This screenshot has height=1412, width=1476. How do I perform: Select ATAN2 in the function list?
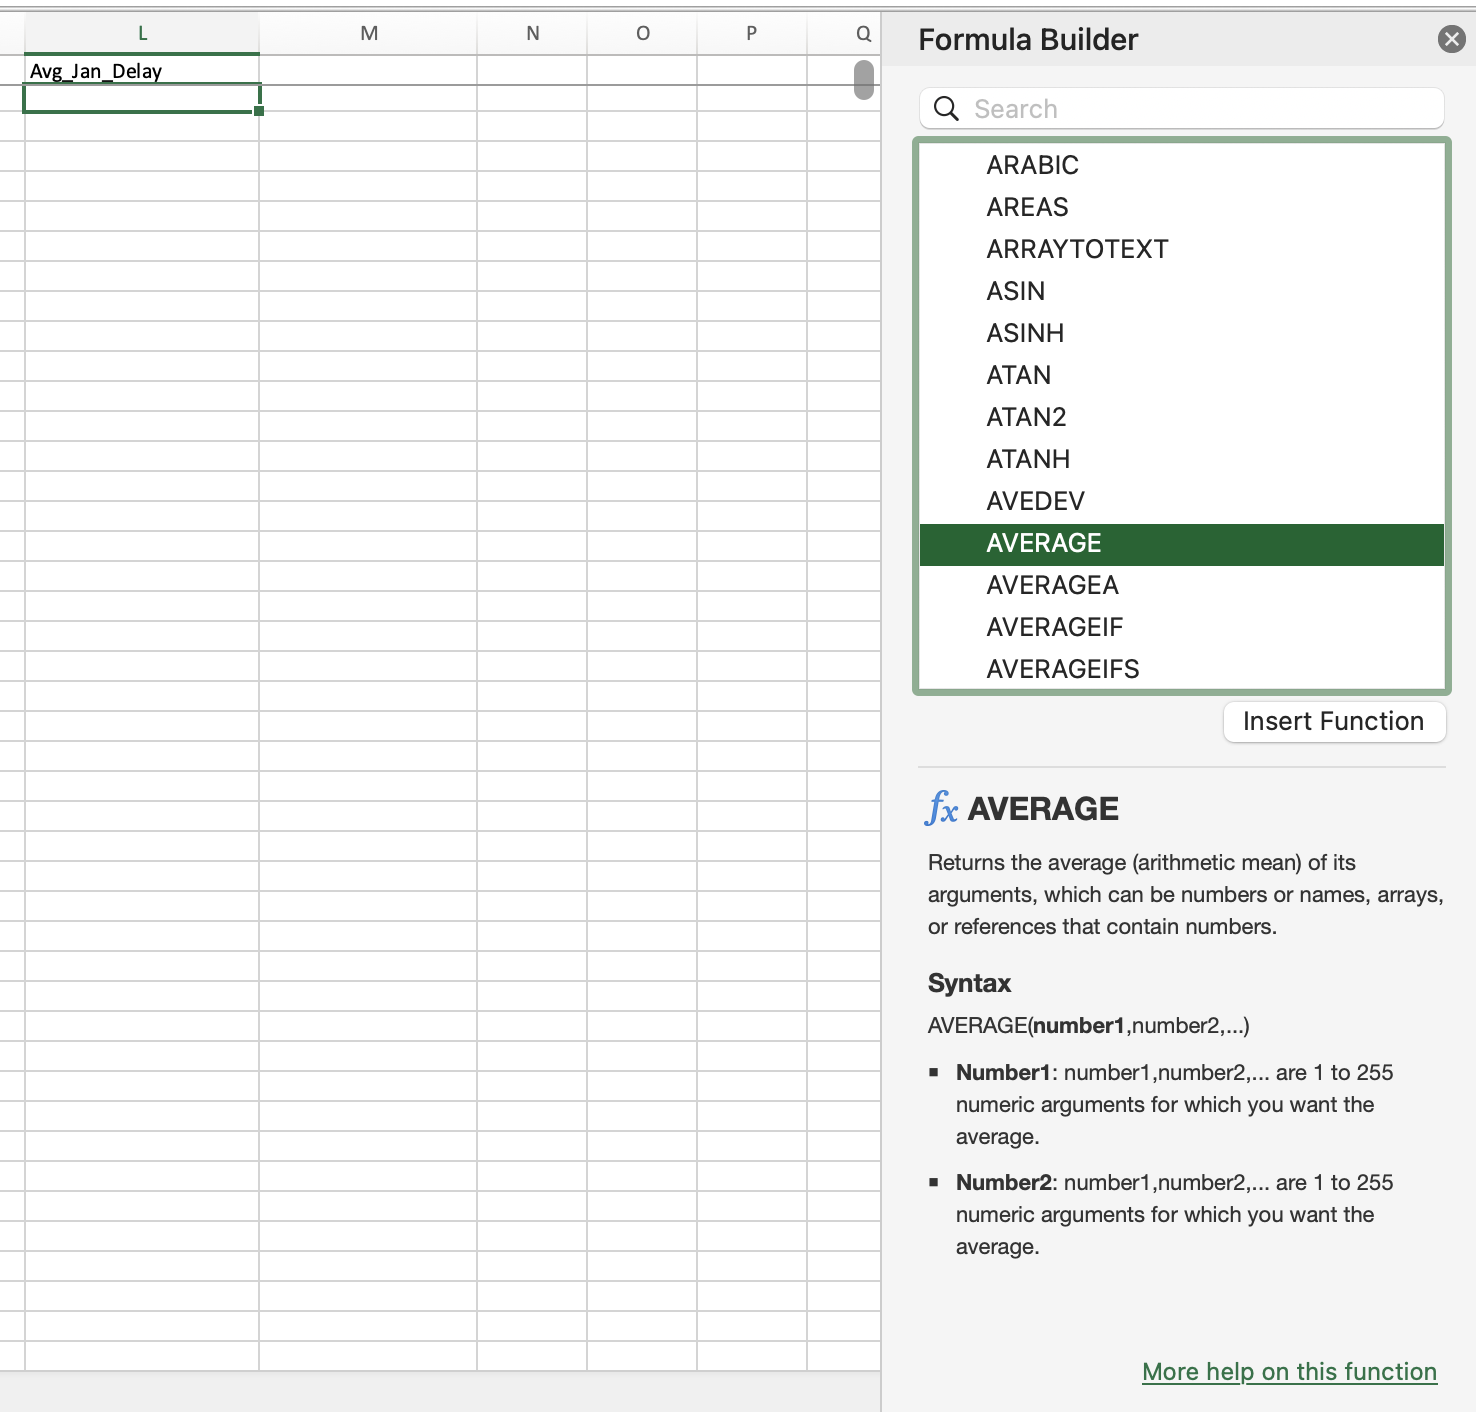[1026, 417]
